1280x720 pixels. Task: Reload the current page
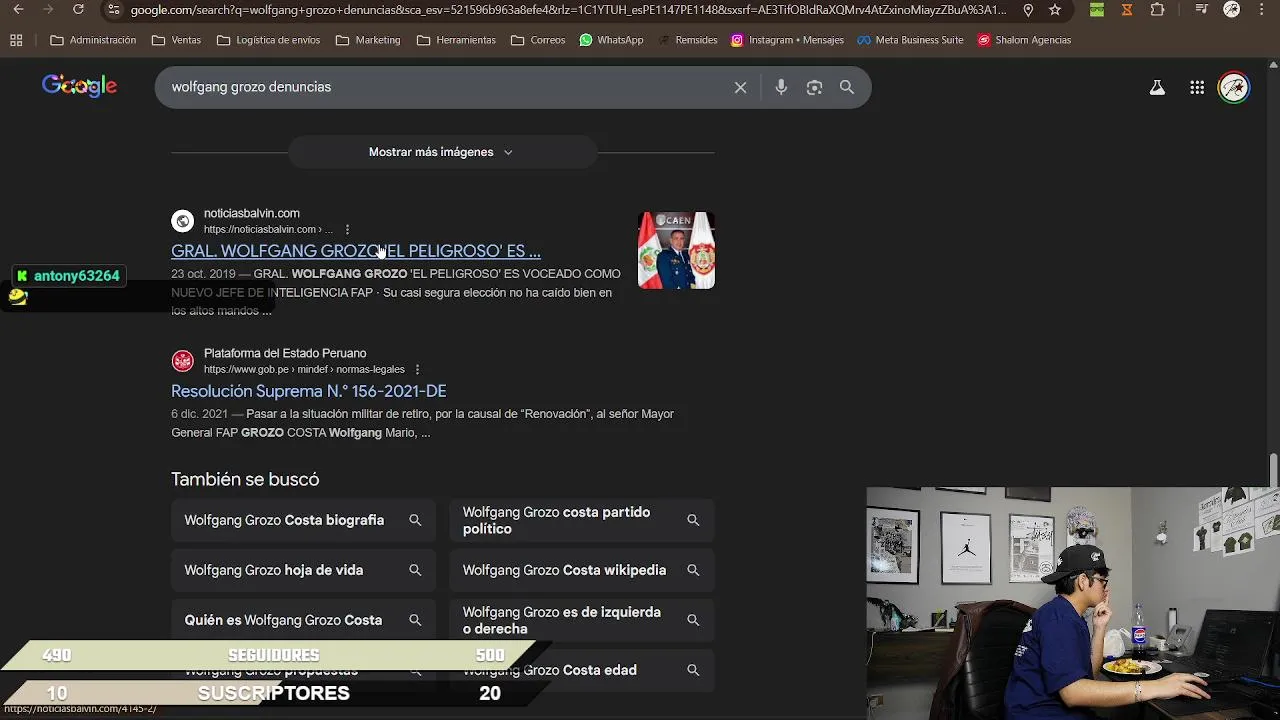78,10
